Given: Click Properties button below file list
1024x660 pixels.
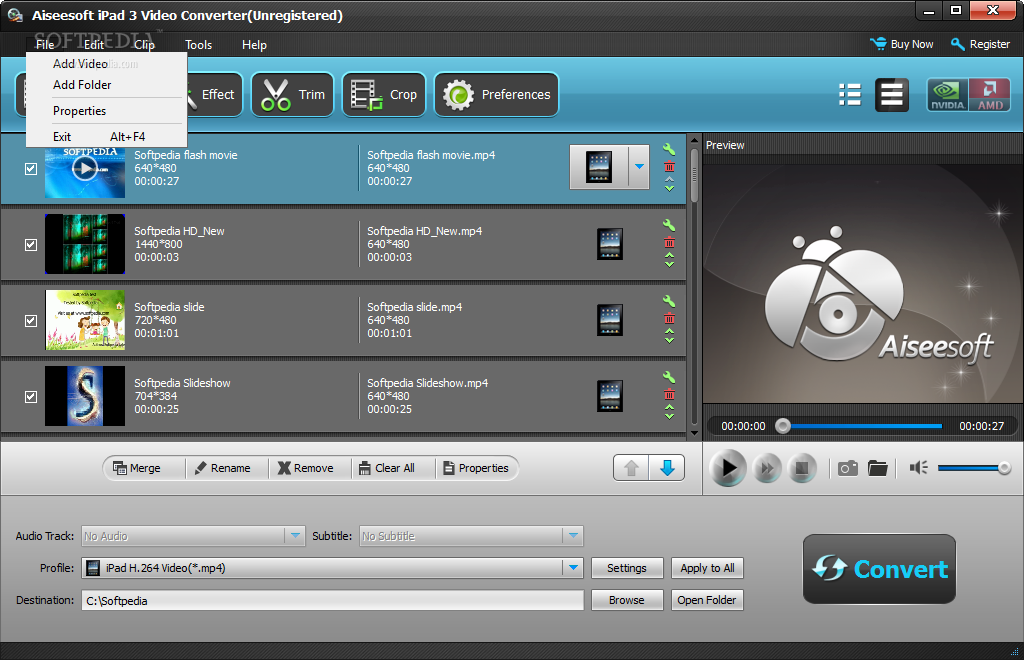Looking at the screenshot, I should pyautogui.click(x=476, y=468).
